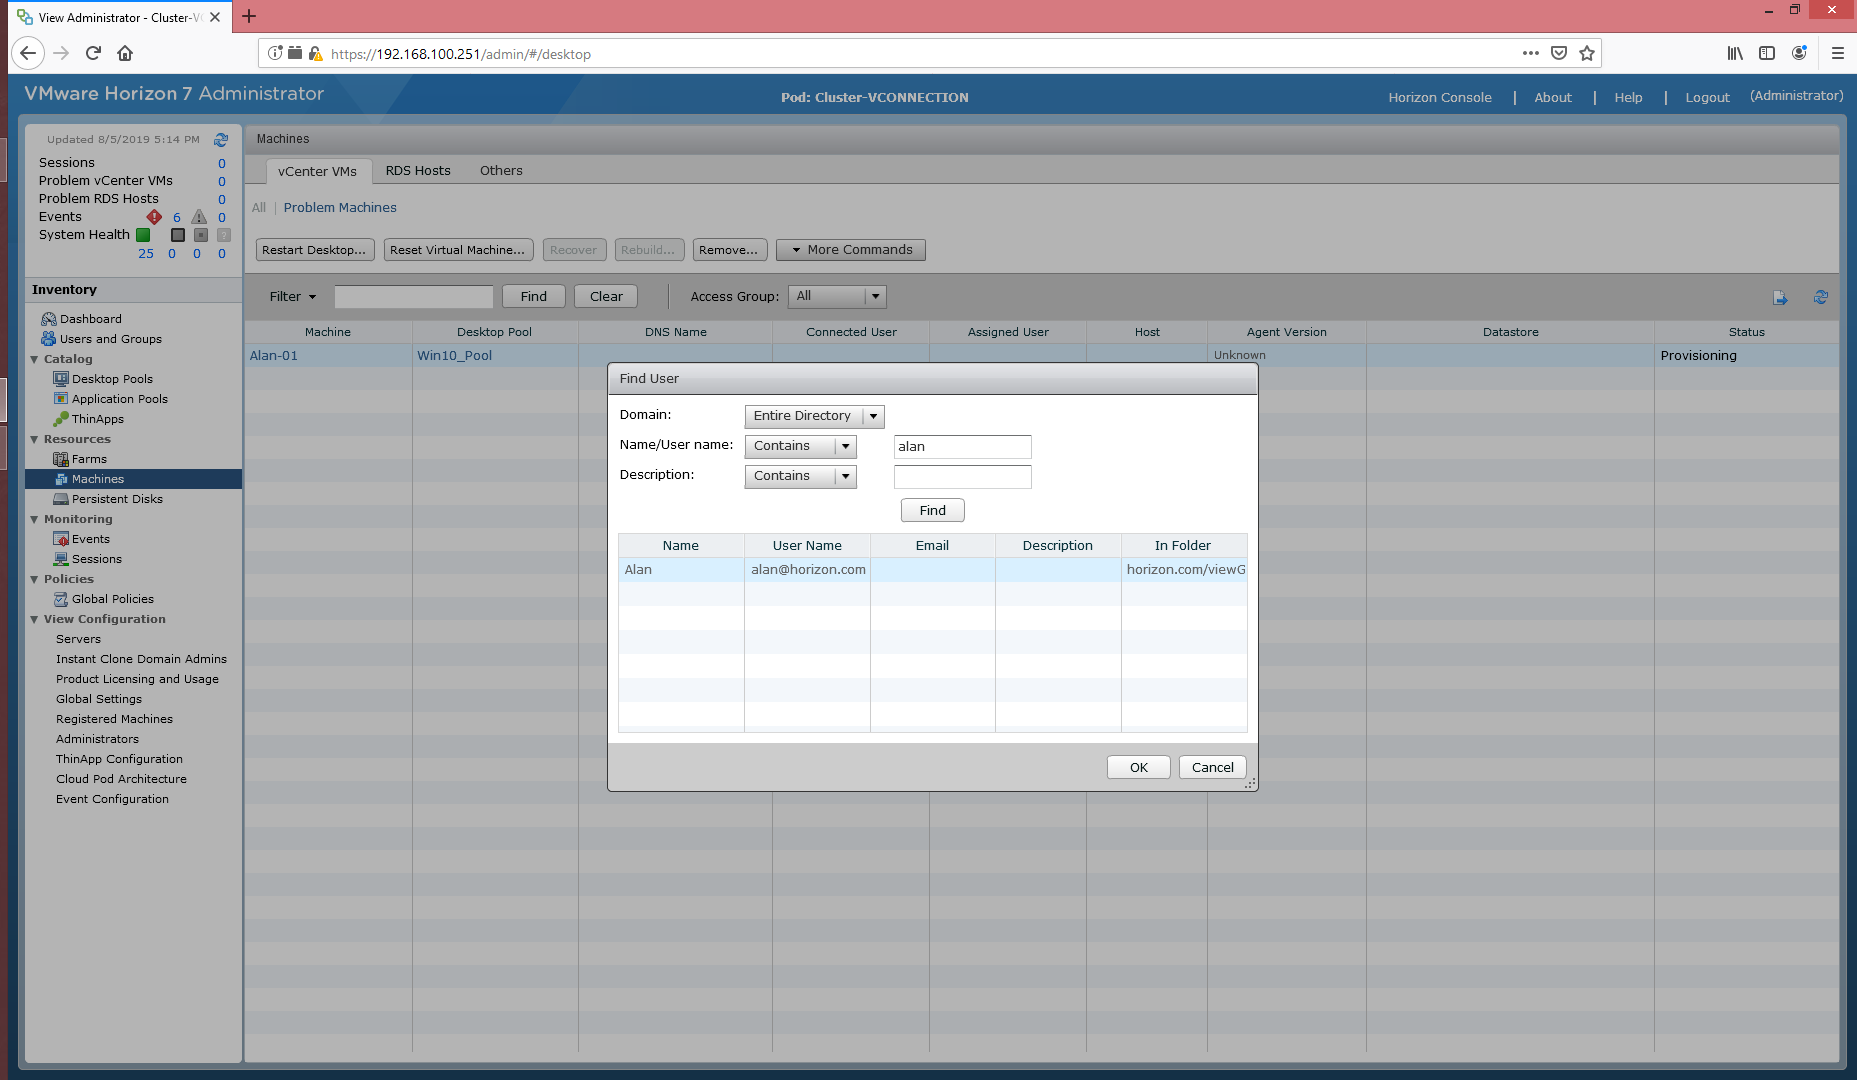The image size is (1857, 1080).
Task: Collapse the Catalog tree section
Action: 35,359
